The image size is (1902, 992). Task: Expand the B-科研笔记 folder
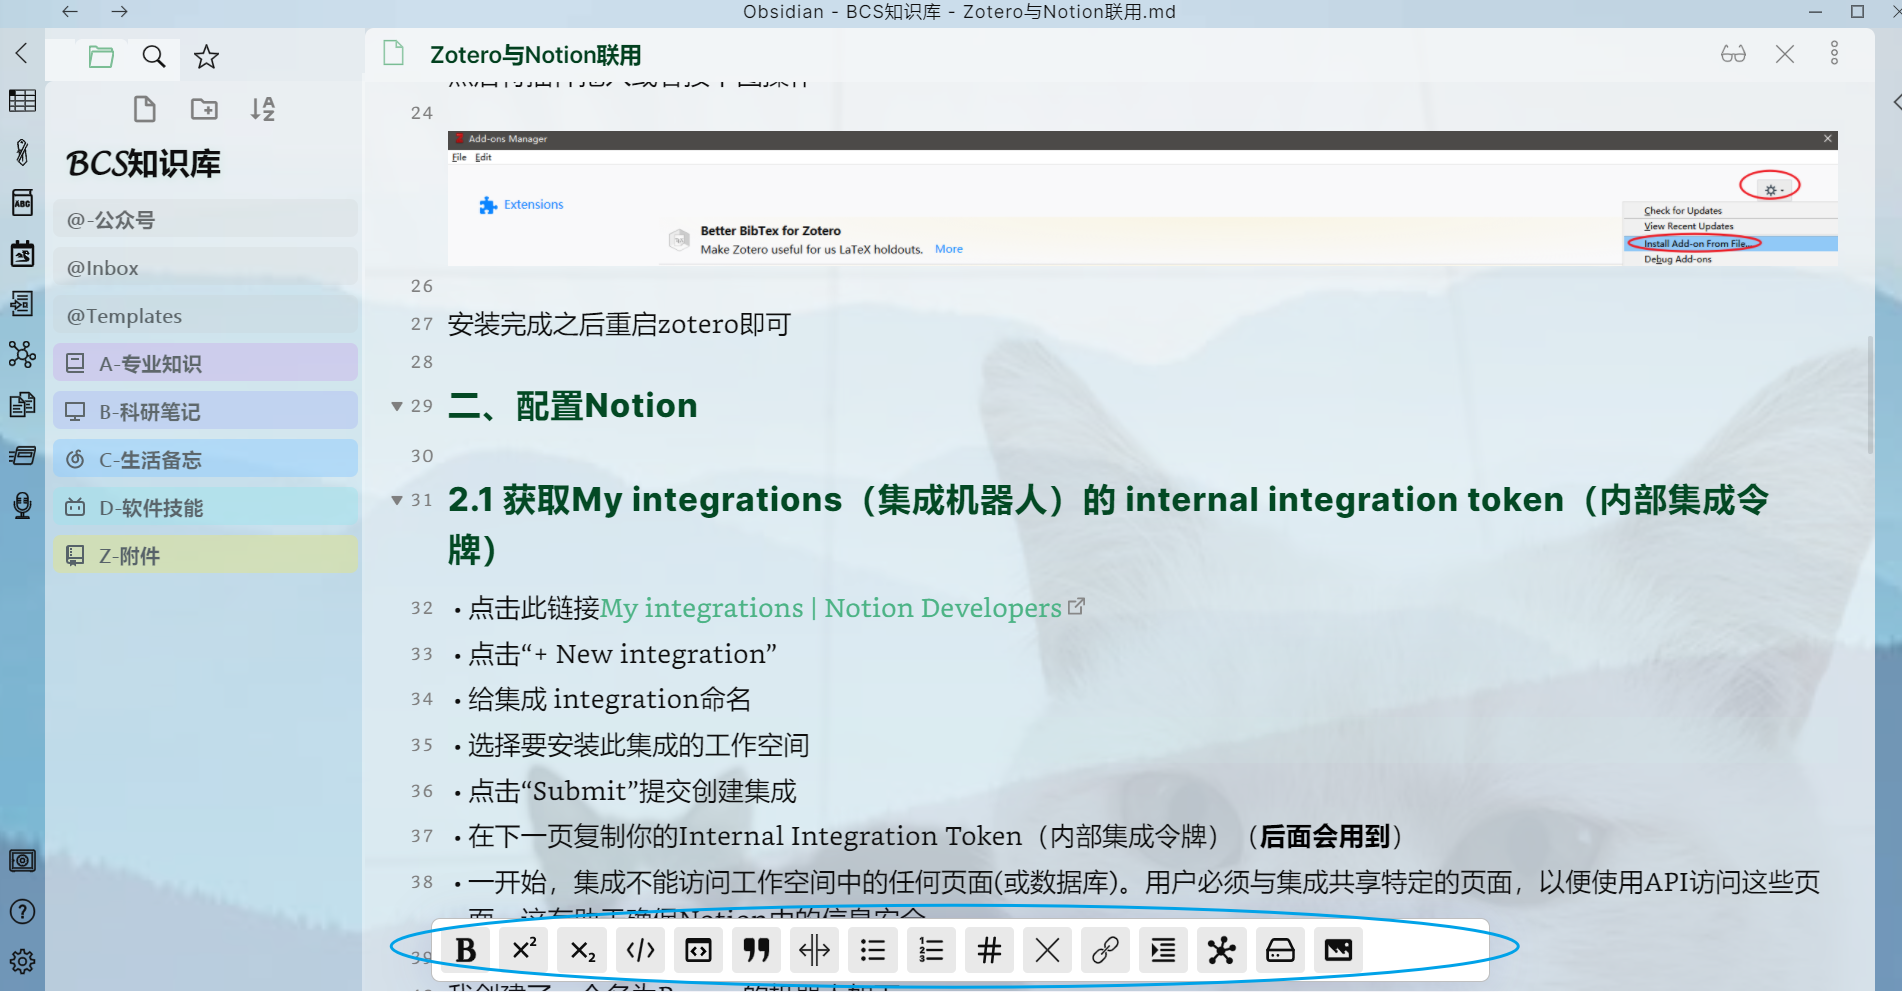[x=205, y=411]
